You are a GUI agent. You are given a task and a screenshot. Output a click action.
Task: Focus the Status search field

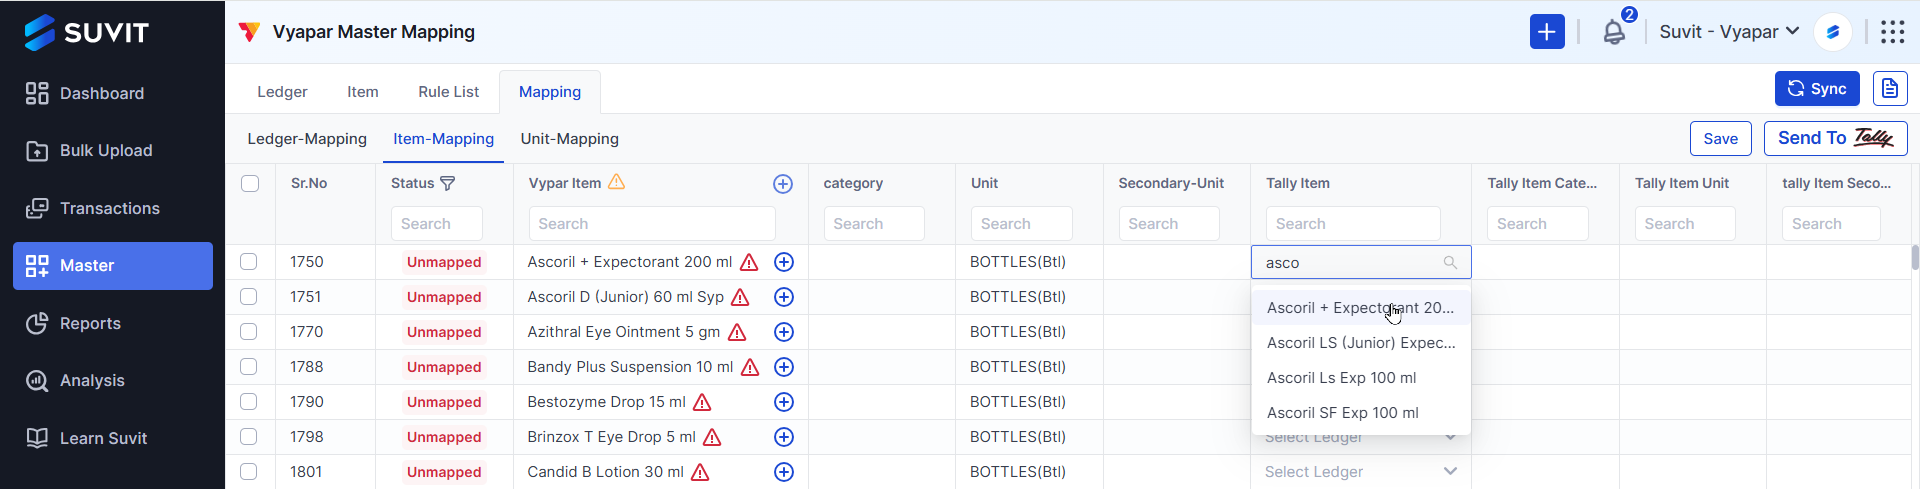tap(437, 223)
